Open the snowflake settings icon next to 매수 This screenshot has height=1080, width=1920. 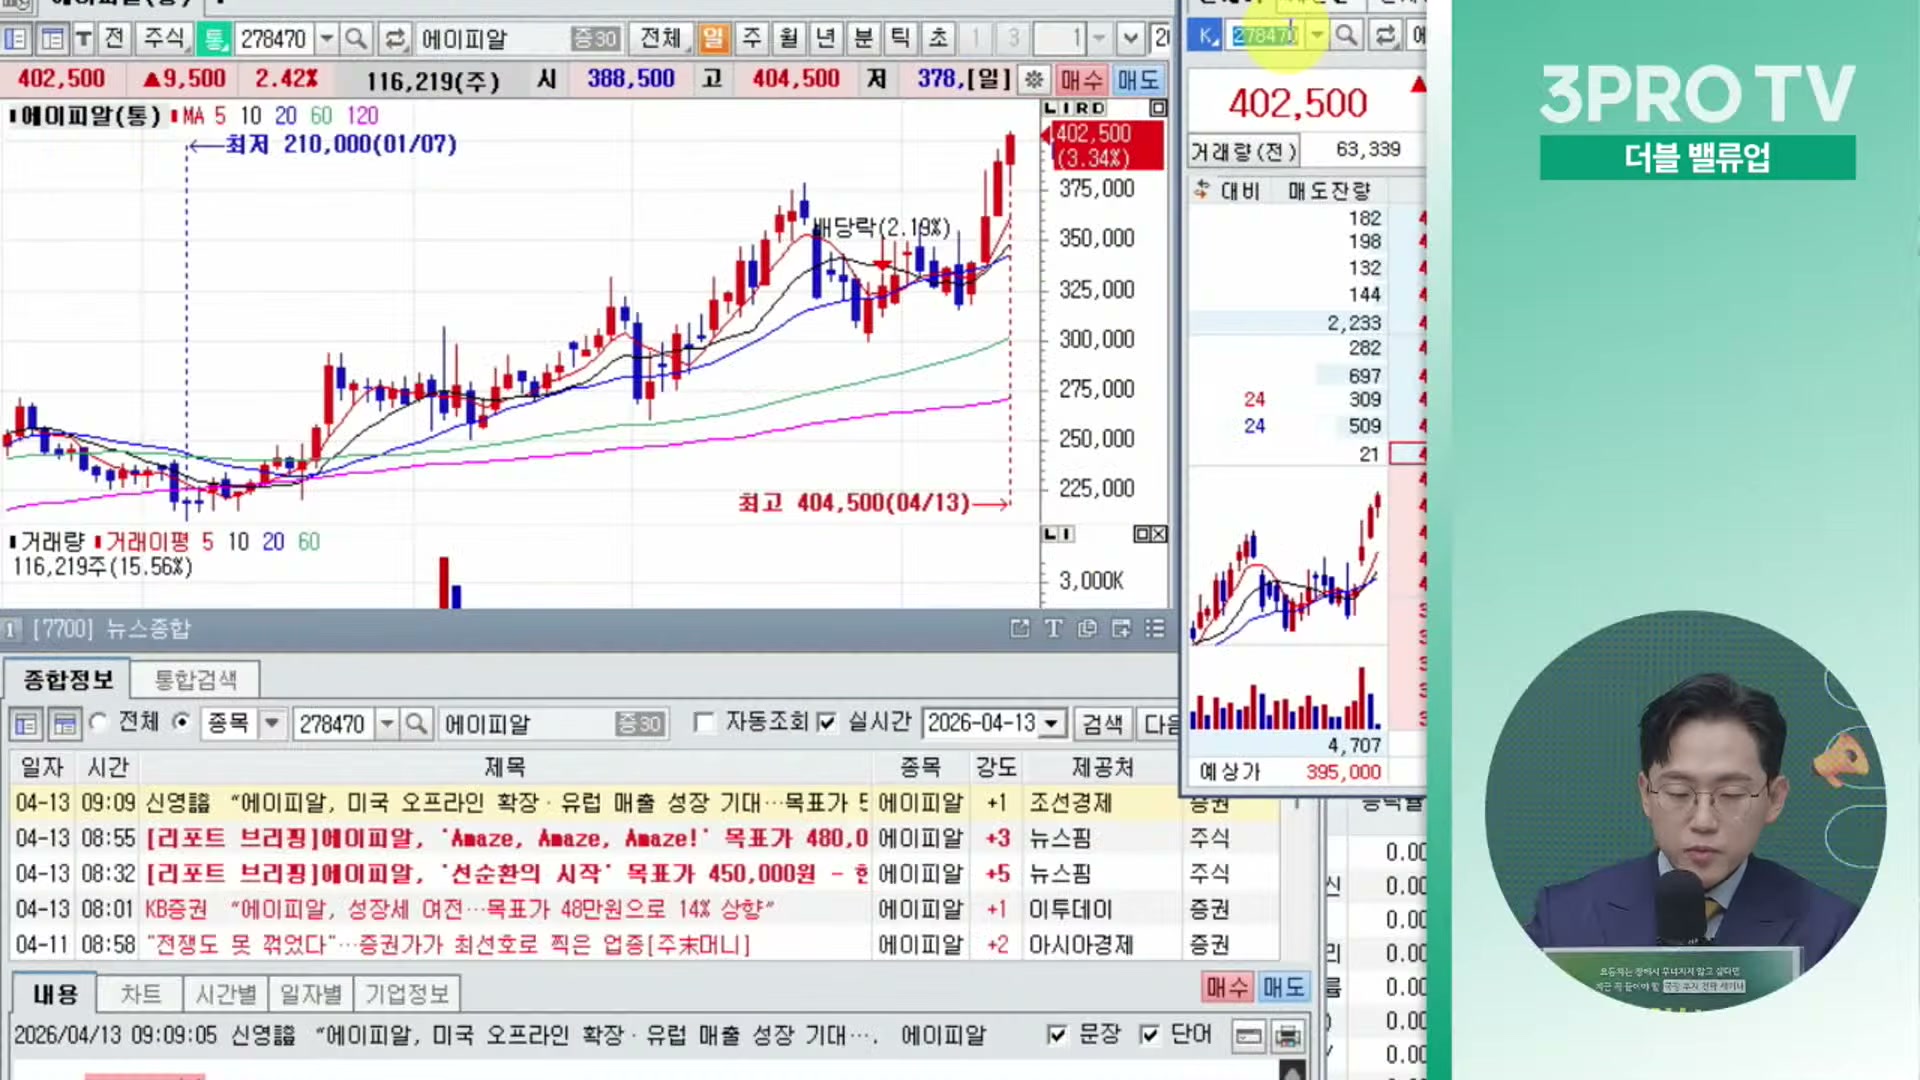pyautogui.click(x=1034, y=79)
